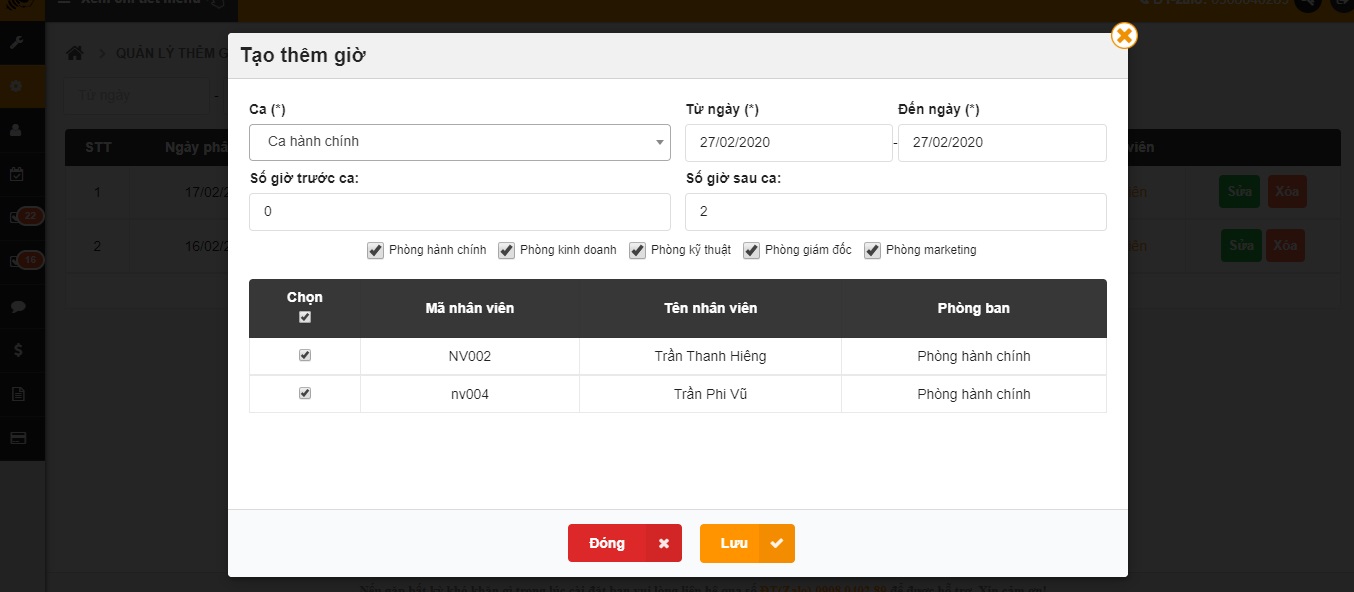Screen dimensions: 1354x592
Task: Close the dialog with the orange X icon
Action: (x=1124, y=36)
